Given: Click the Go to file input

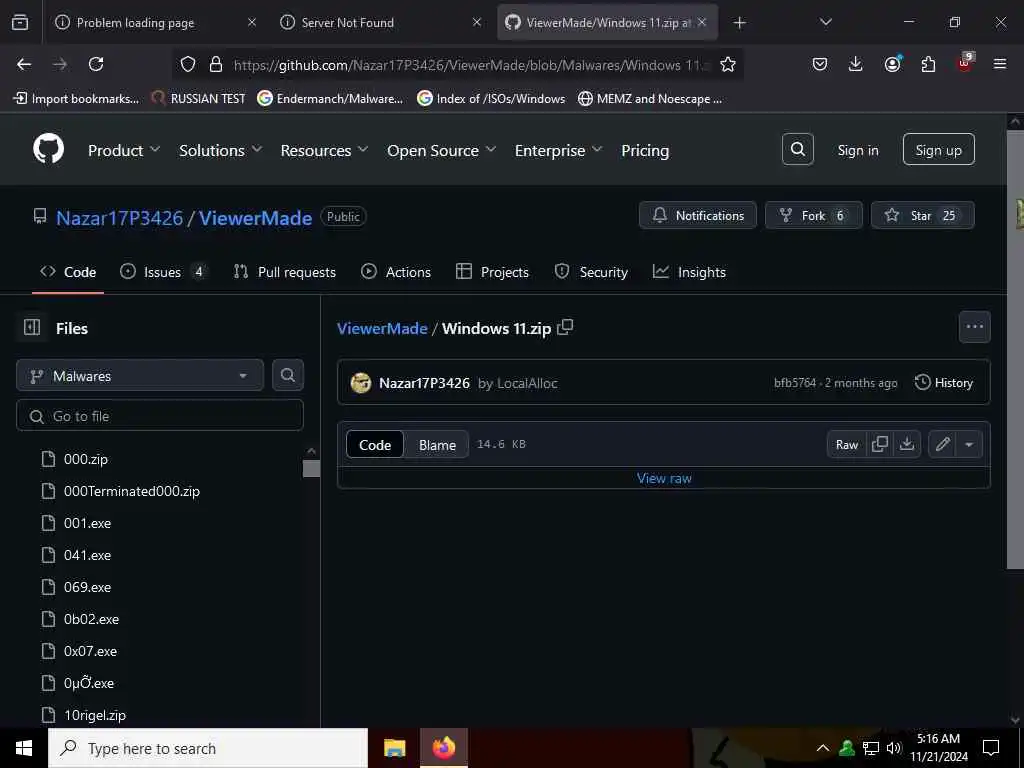Looking at the screenshot, I should (x=160, y=415).
